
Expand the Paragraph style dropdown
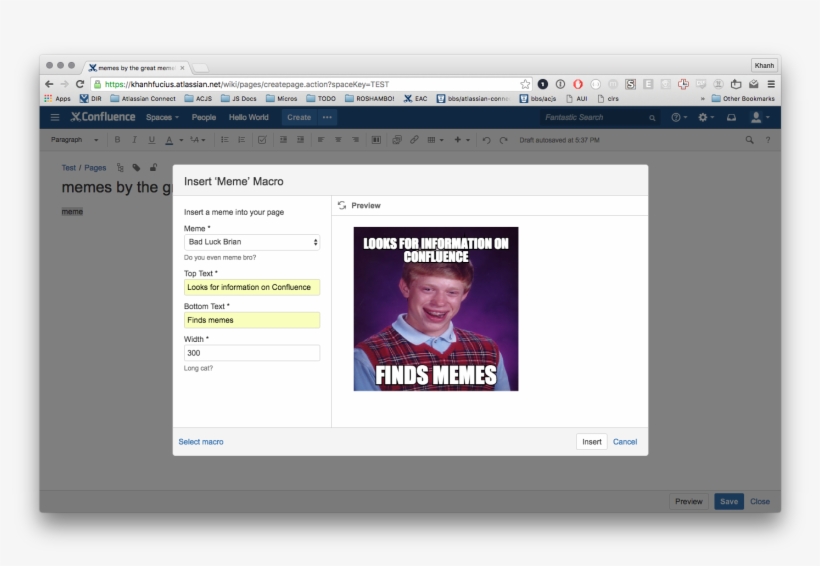coord(74,140)
